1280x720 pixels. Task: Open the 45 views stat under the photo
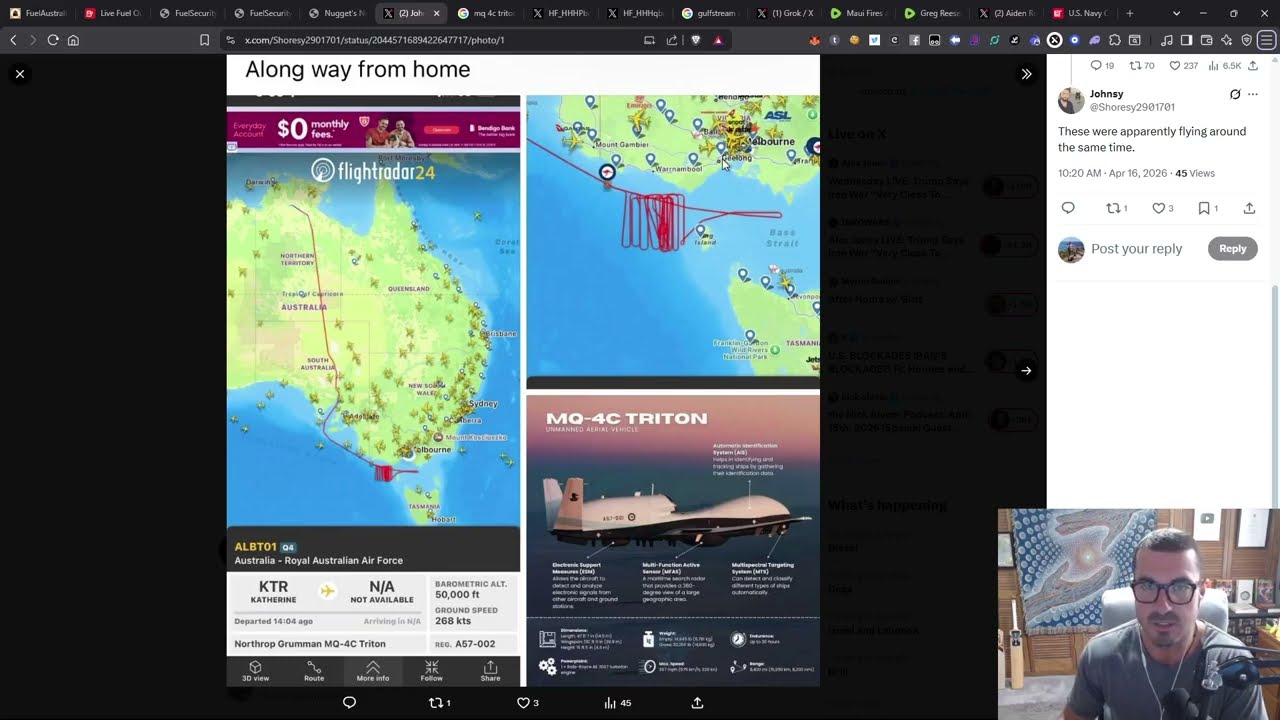point(618,703)
